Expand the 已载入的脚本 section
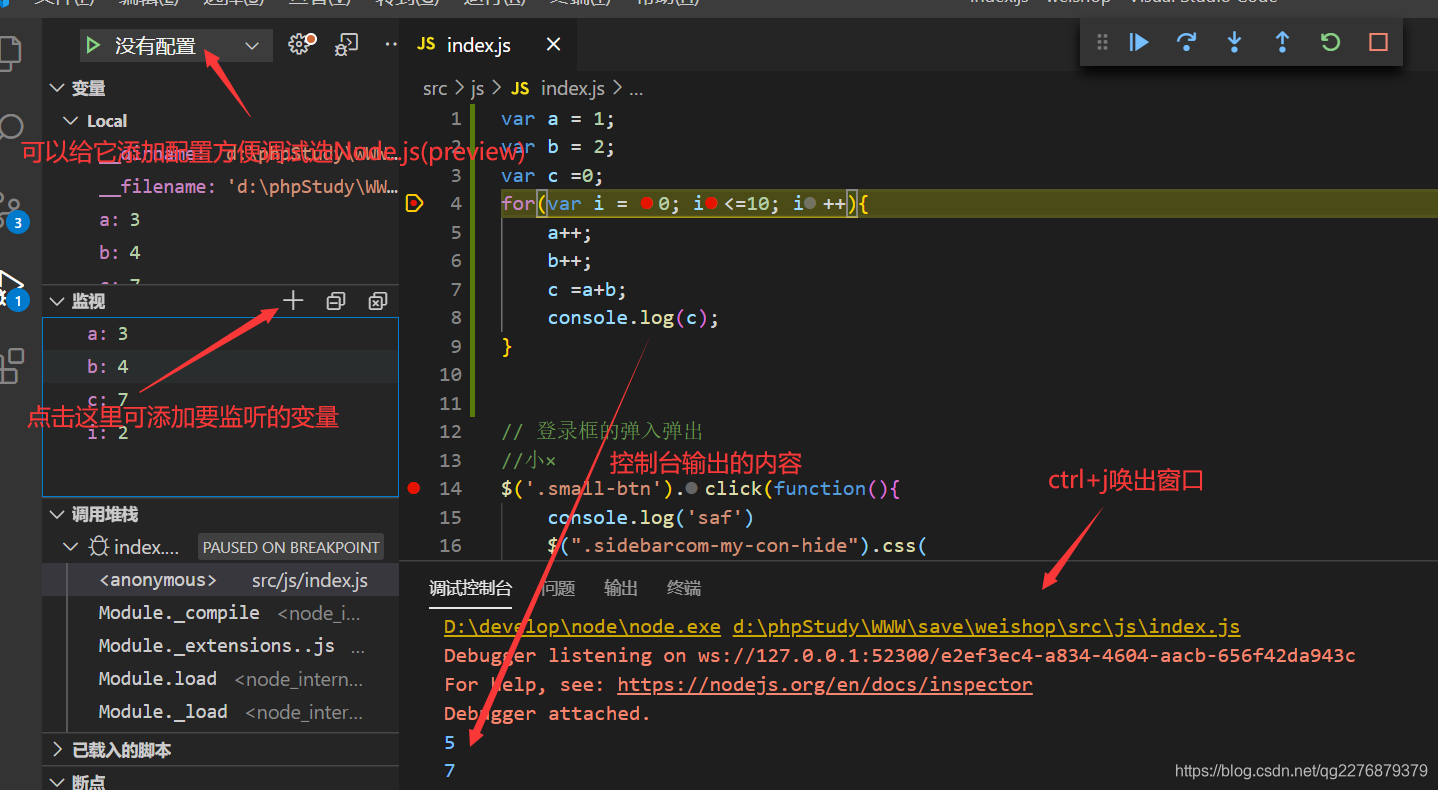 click(x=57, y=750)
